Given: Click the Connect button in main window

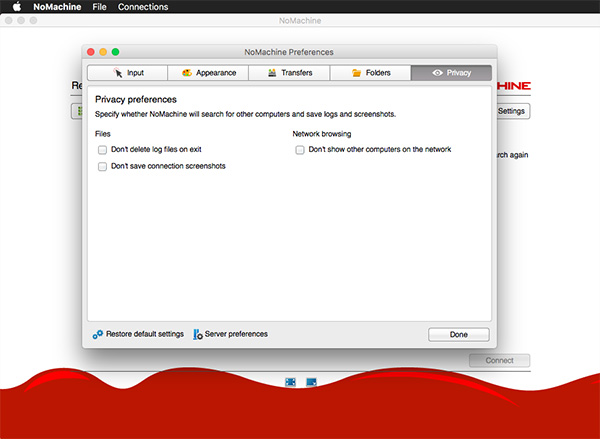Looking at the screenshot, I should coord(499,361).
